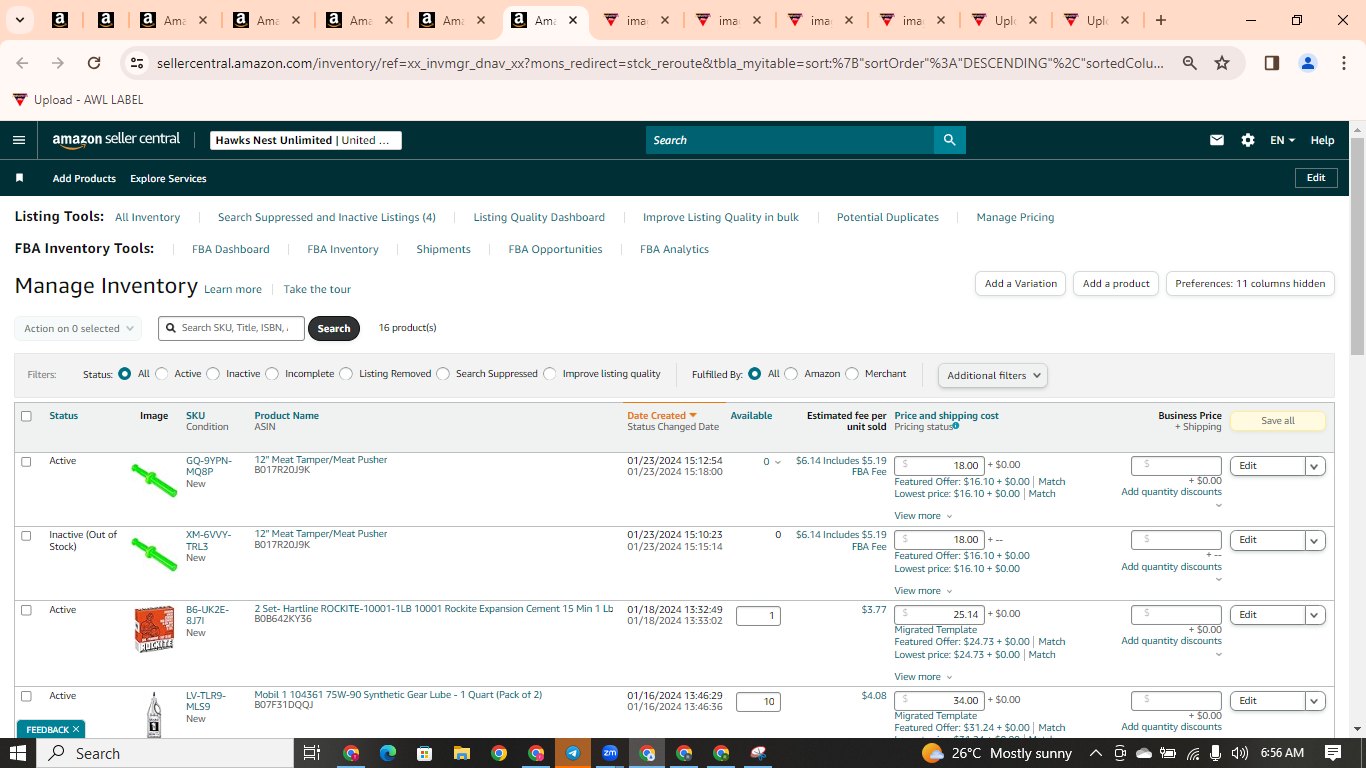Open the Manage Pricing link
The height and width of the screenshot is (768, 1366).
pos(1015,217)
